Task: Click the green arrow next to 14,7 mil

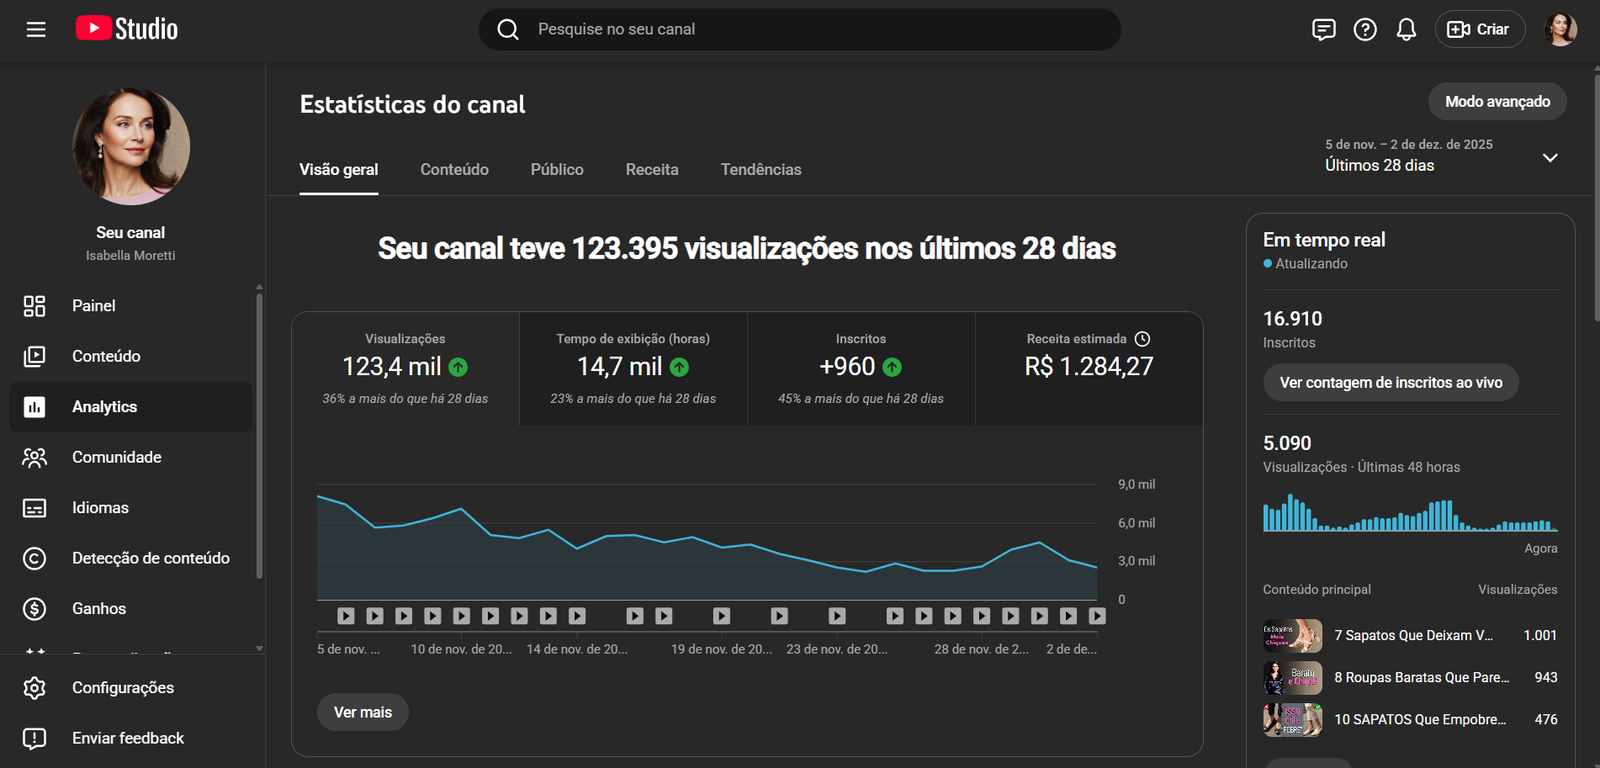Action: tap(679, 367)
